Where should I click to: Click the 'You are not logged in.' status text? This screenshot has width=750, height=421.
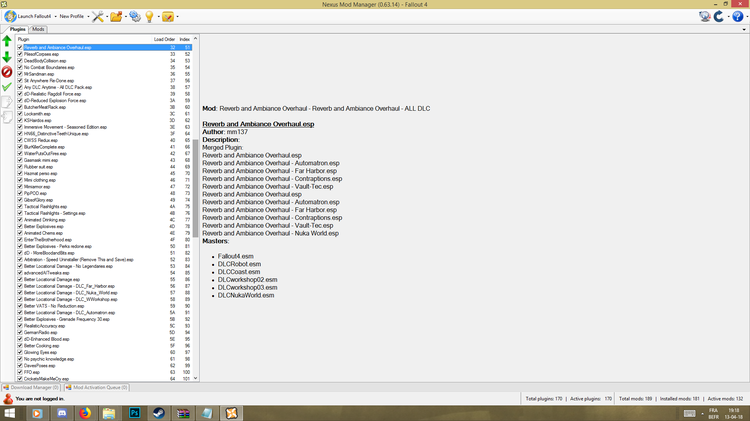click(40, 399)
